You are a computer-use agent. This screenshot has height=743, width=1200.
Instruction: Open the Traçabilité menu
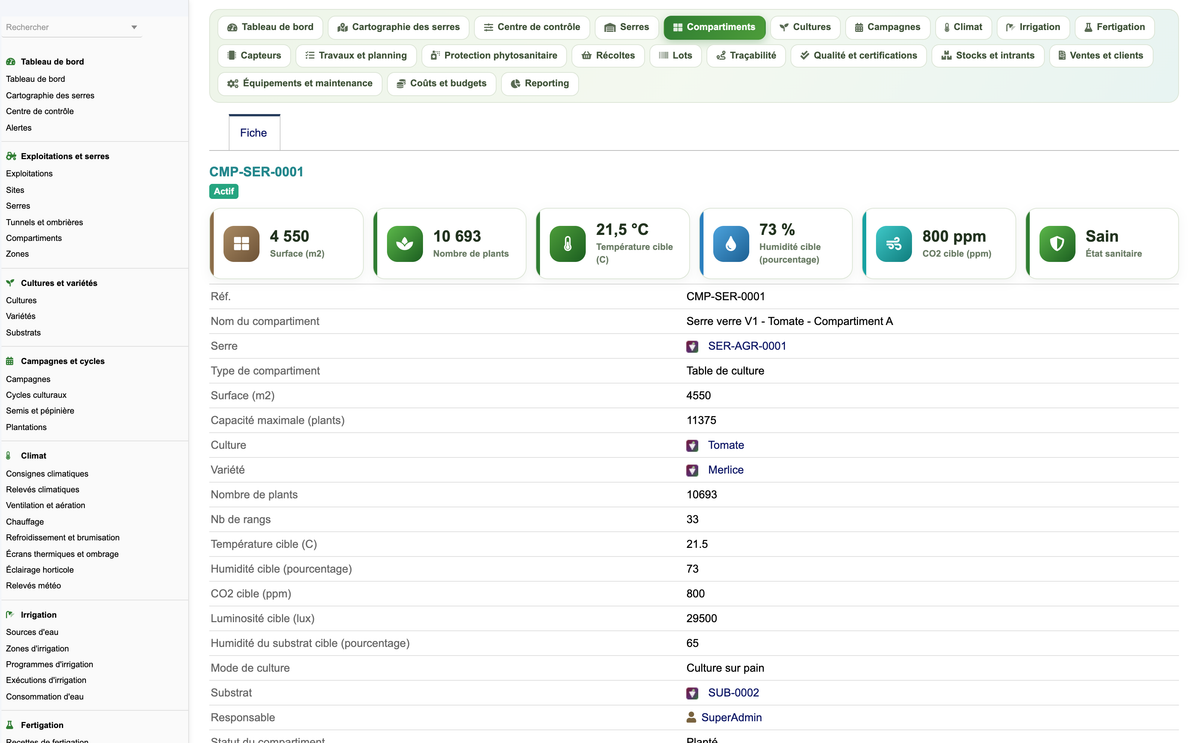click(x=746, y=55)
